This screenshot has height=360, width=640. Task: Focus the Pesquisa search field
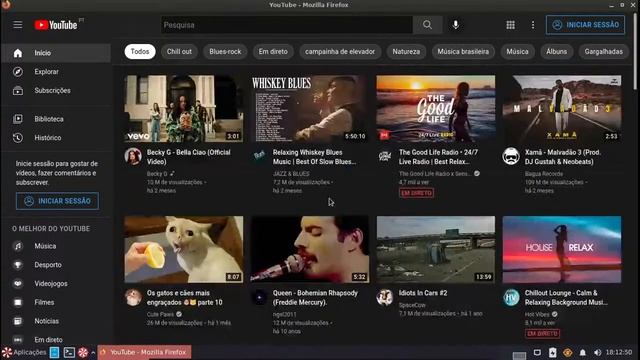287,25
